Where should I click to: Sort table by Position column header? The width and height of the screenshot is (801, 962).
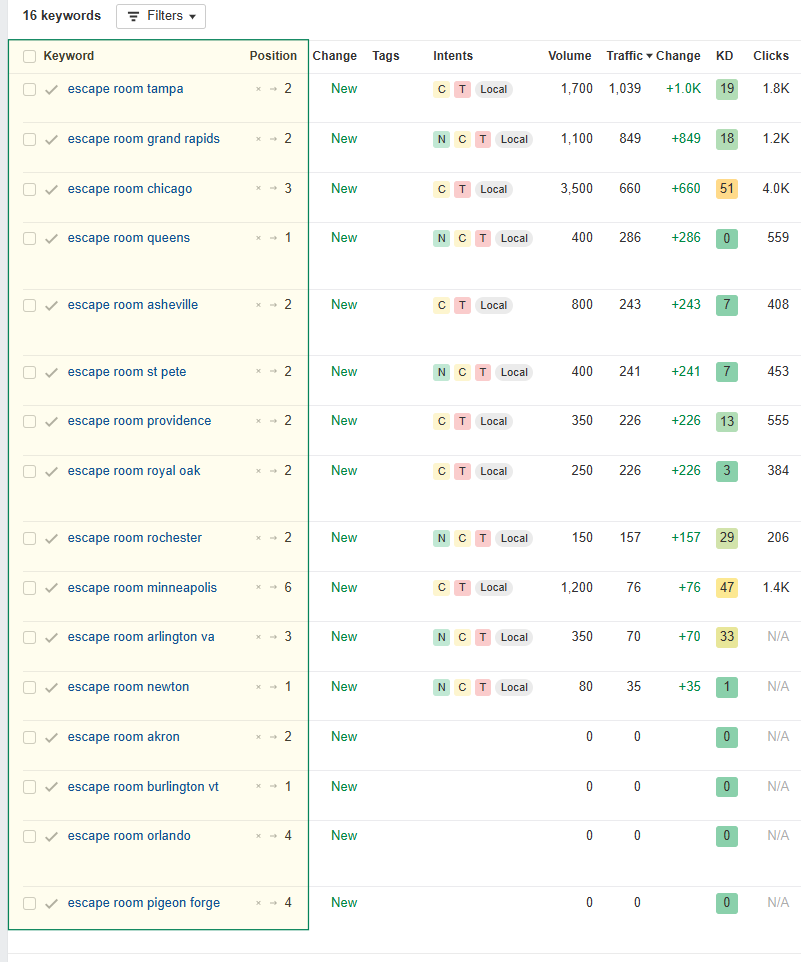[x=273, y=56]
